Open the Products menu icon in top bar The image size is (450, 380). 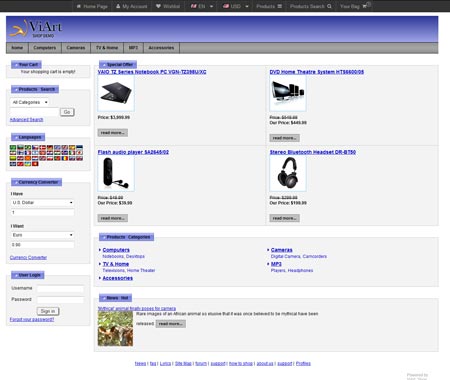280,6
